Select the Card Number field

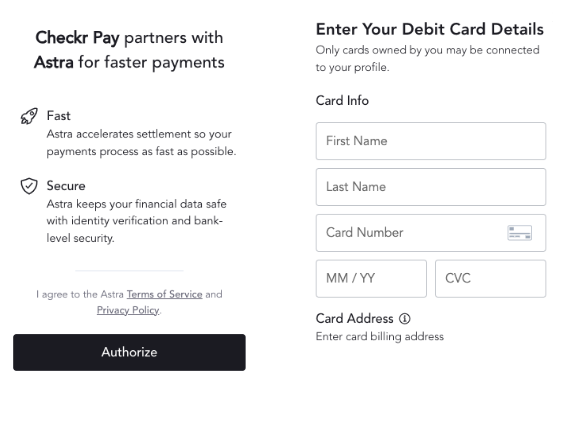[x=431, y=233]
